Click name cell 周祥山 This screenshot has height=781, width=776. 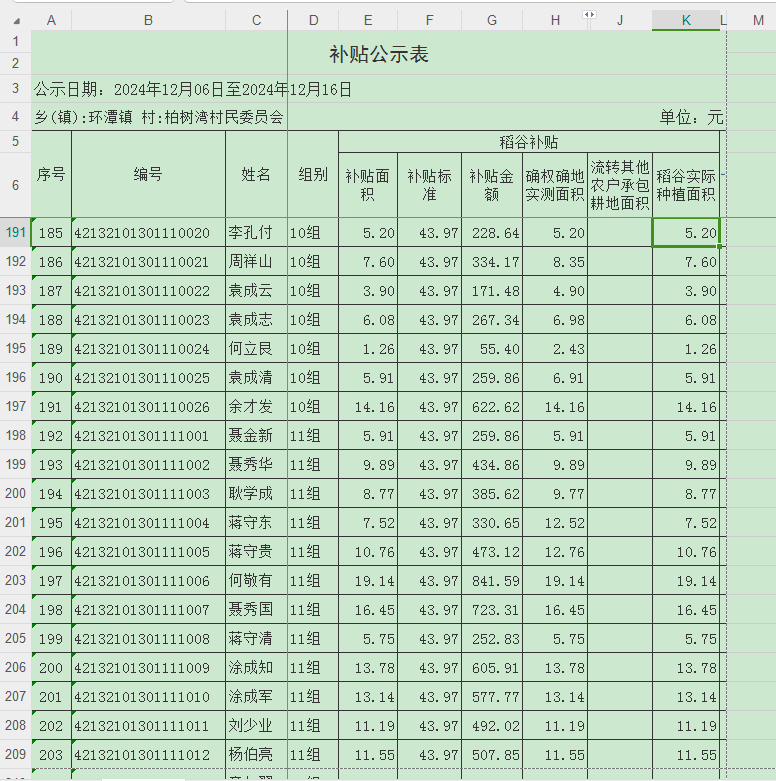click(257, 261)
